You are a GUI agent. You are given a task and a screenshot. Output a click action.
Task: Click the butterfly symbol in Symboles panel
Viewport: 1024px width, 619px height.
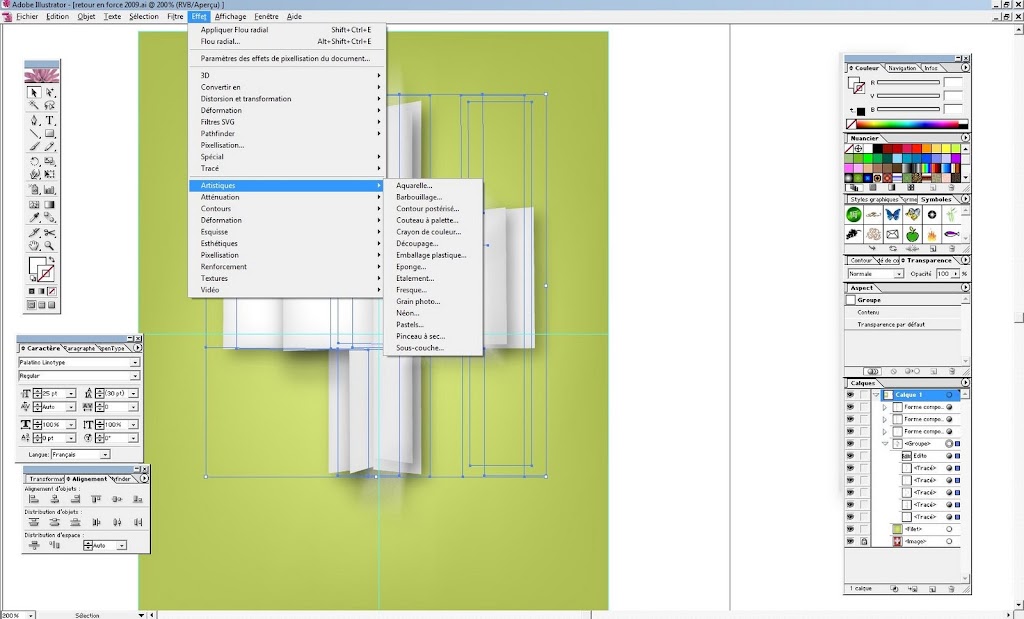[893, 214]
